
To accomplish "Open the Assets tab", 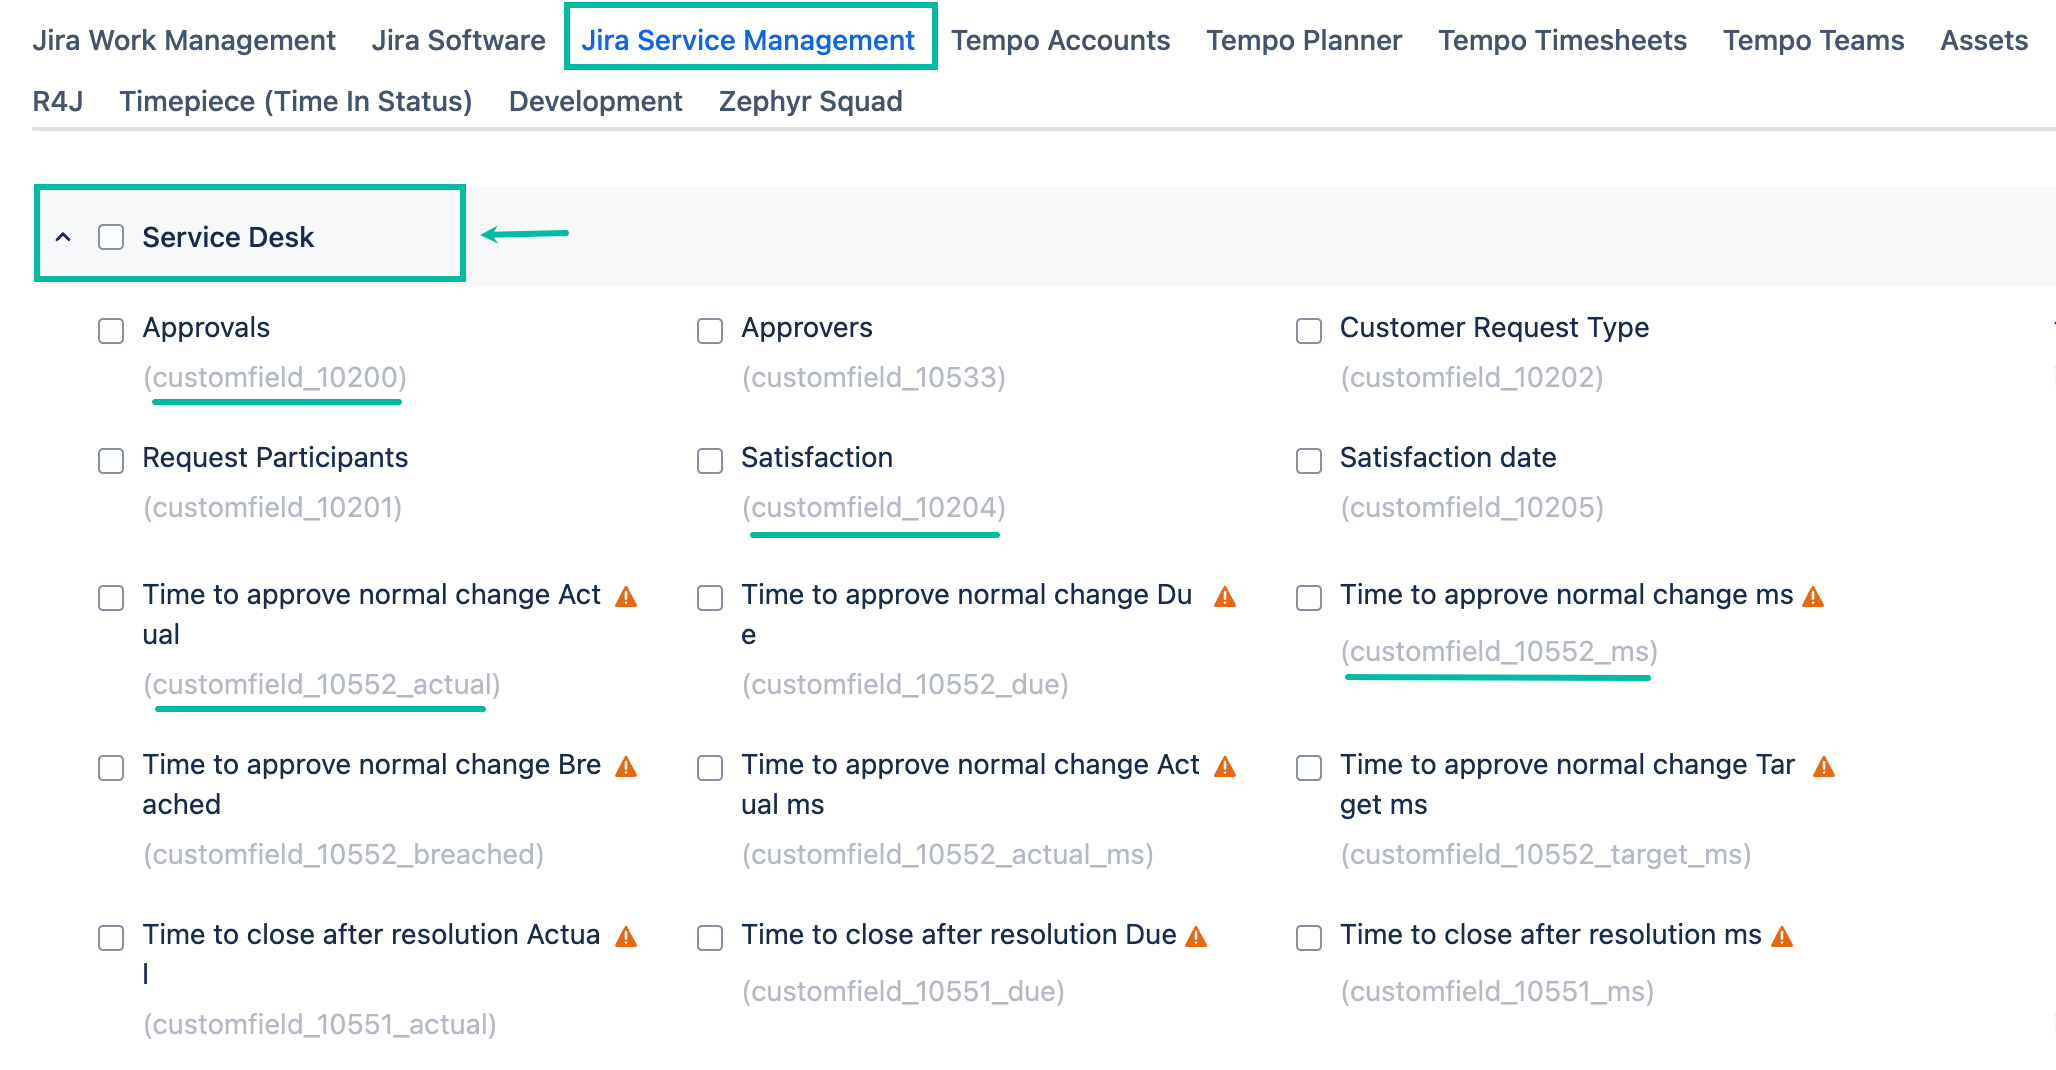I will (x=1984, y=40).
